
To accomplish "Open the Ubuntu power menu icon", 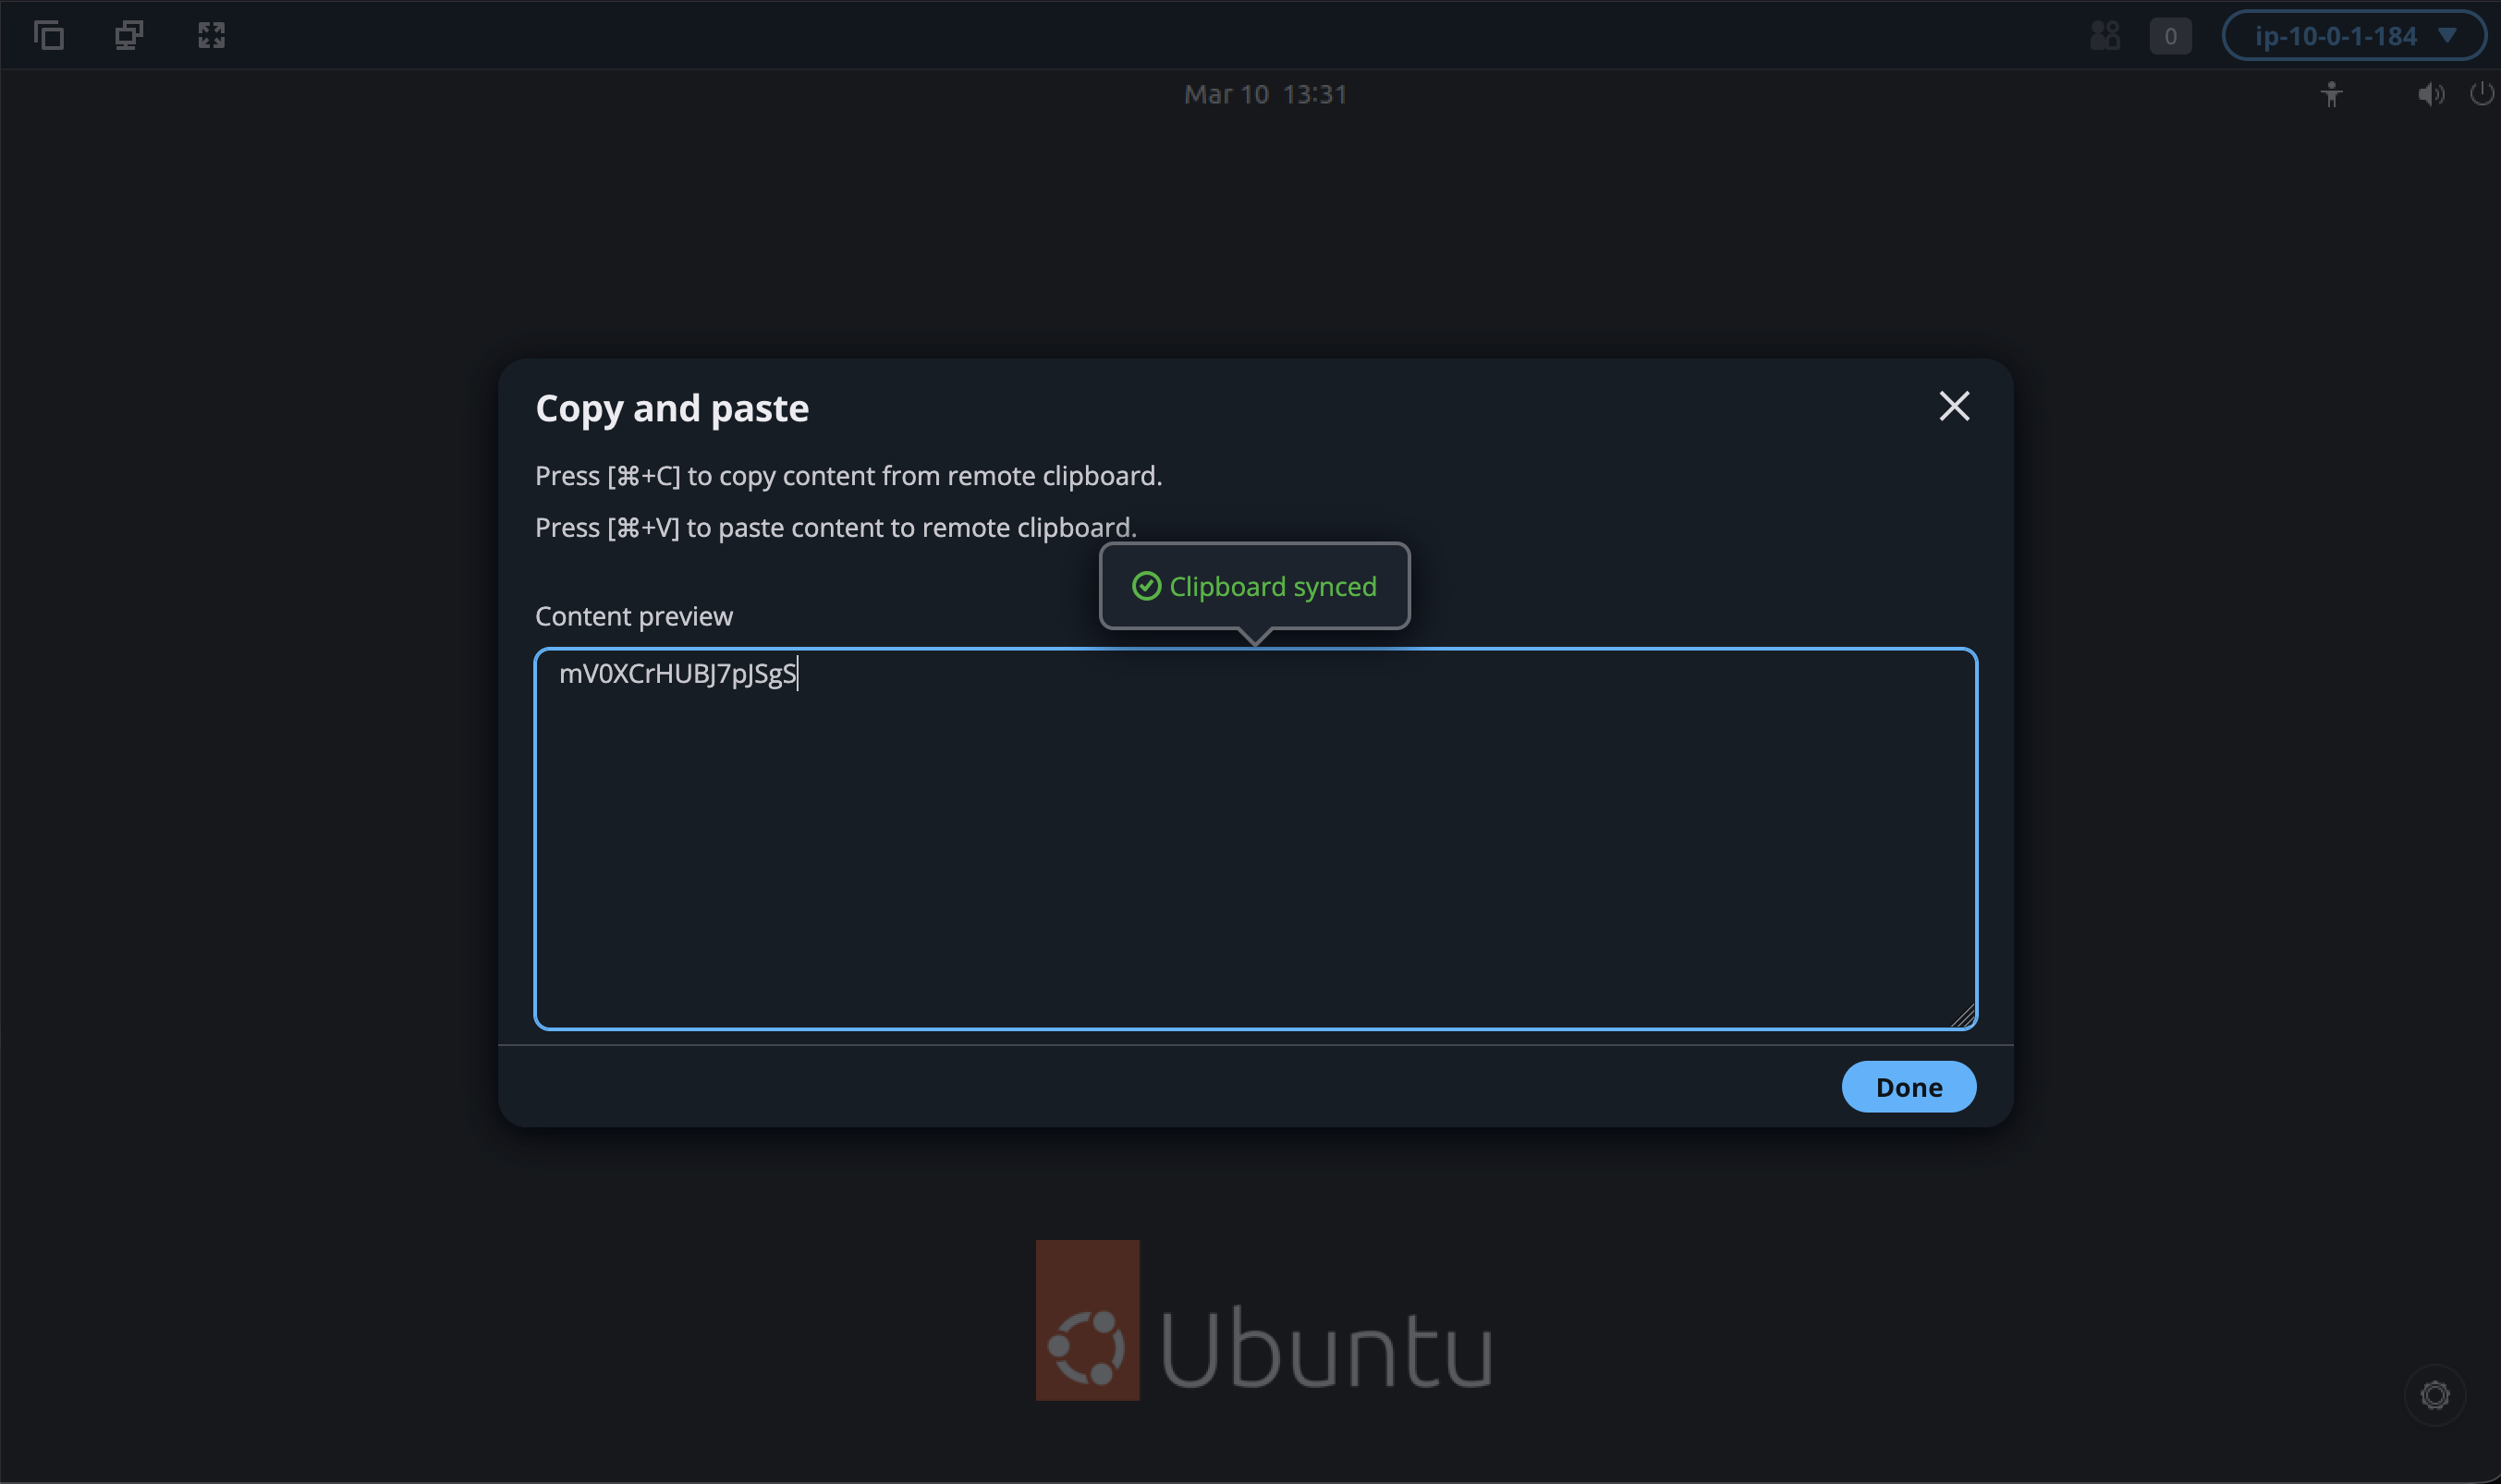I will click(x=2481, y=95).
